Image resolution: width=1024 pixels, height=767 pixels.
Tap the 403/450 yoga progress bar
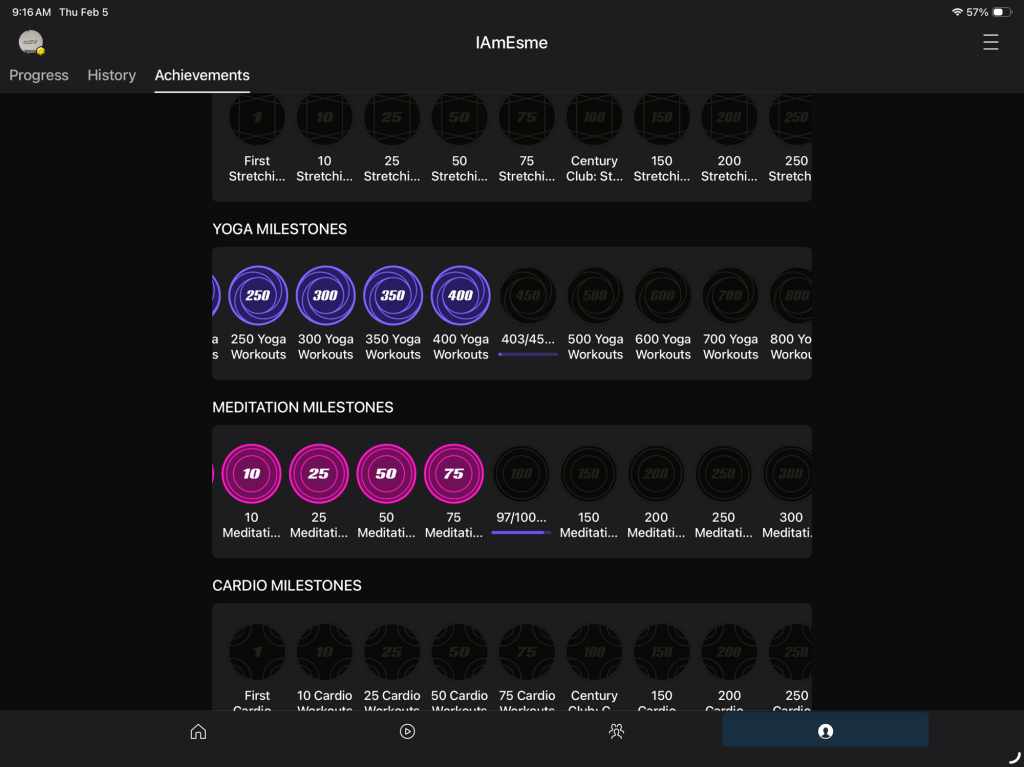click(527, 354)
